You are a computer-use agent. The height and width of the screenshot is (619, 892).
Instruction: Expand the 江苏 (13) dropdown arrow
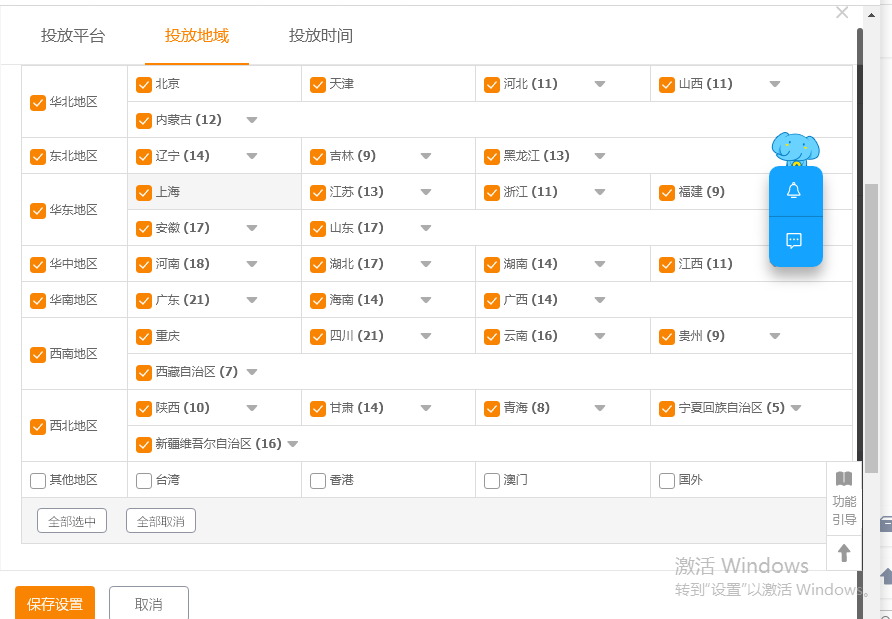coord(426,192)
